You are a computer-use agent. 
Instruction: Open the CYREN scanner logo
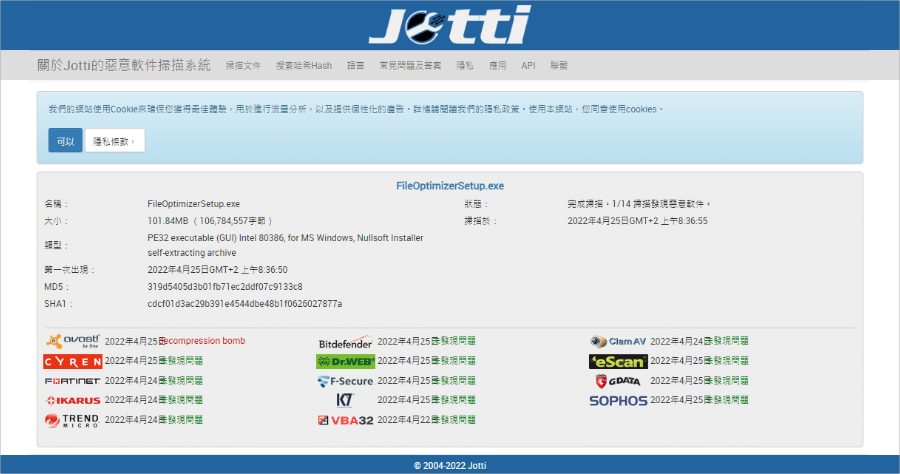(x=72, y=361)
